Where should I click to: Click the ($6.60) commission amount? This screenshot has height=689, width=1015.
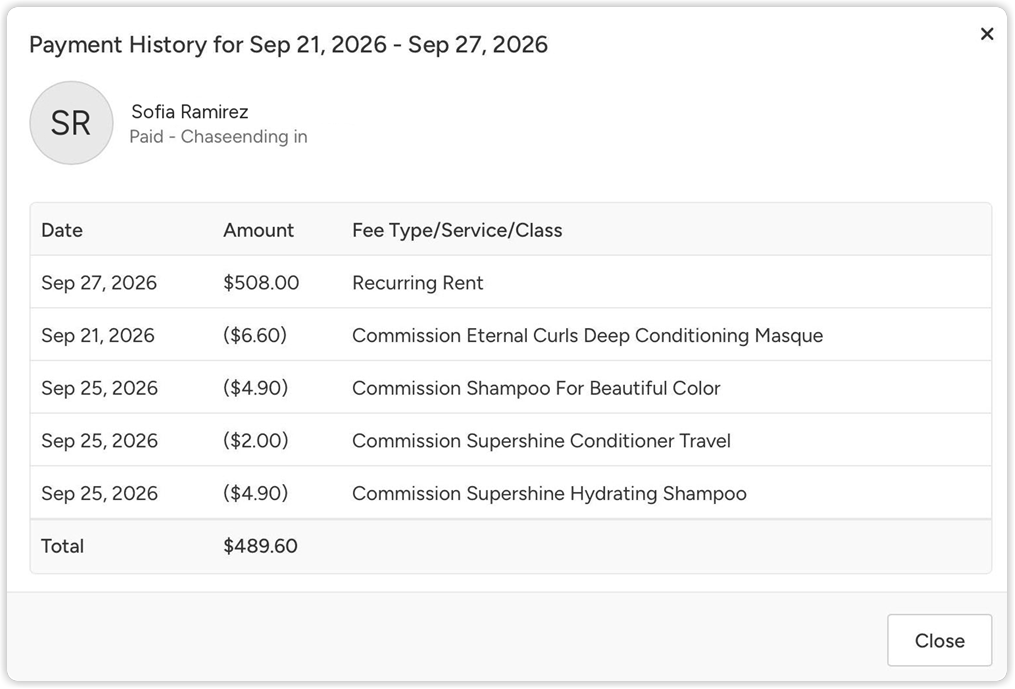pyautogui.click(x=255, y=335)
